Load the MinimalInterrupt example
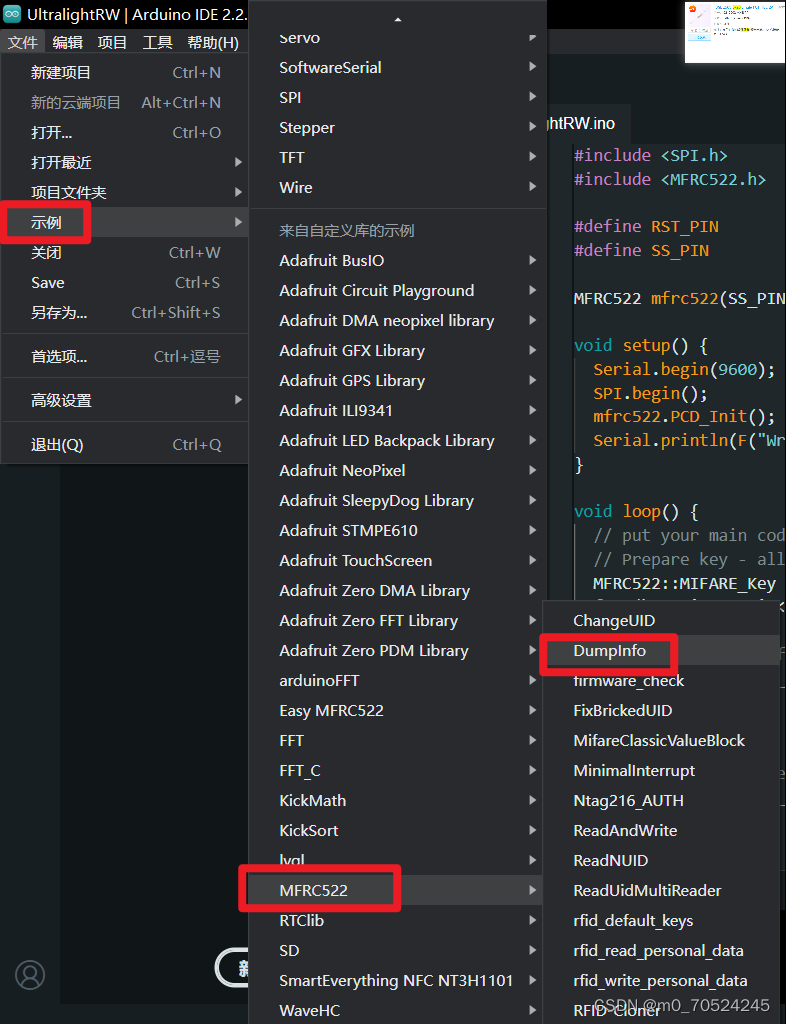786x1024 pixels. [663, 771]
